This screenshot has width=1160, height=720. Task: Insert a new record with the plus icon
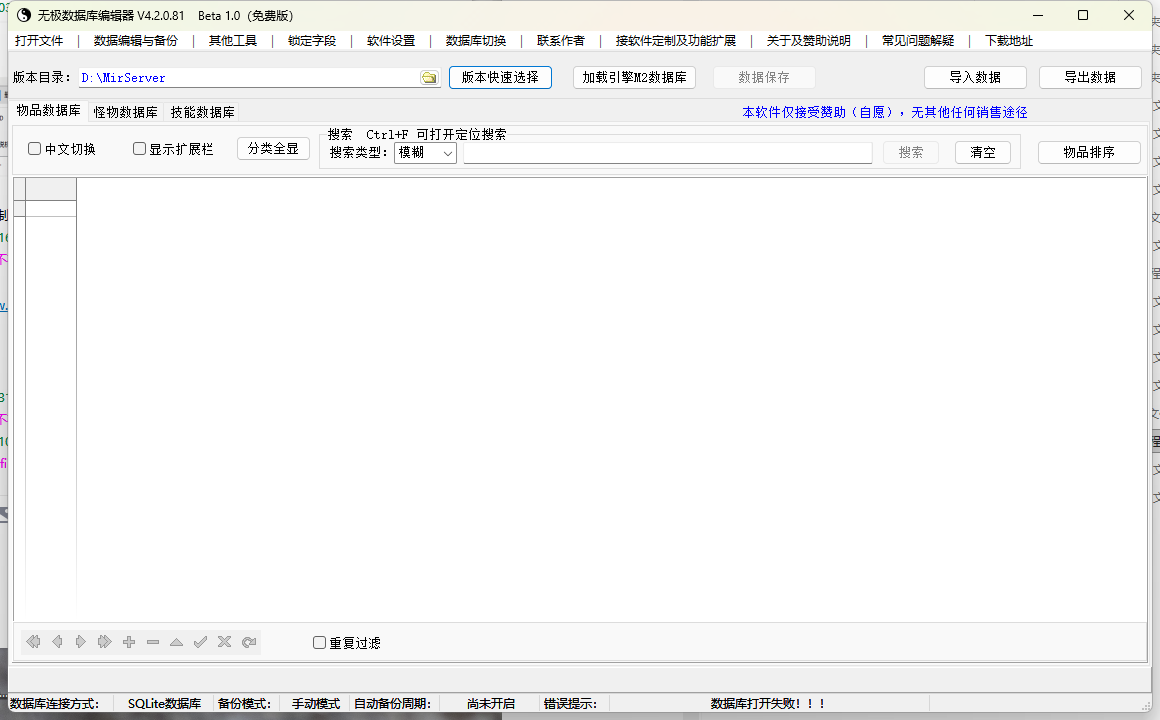click(129, 641)
